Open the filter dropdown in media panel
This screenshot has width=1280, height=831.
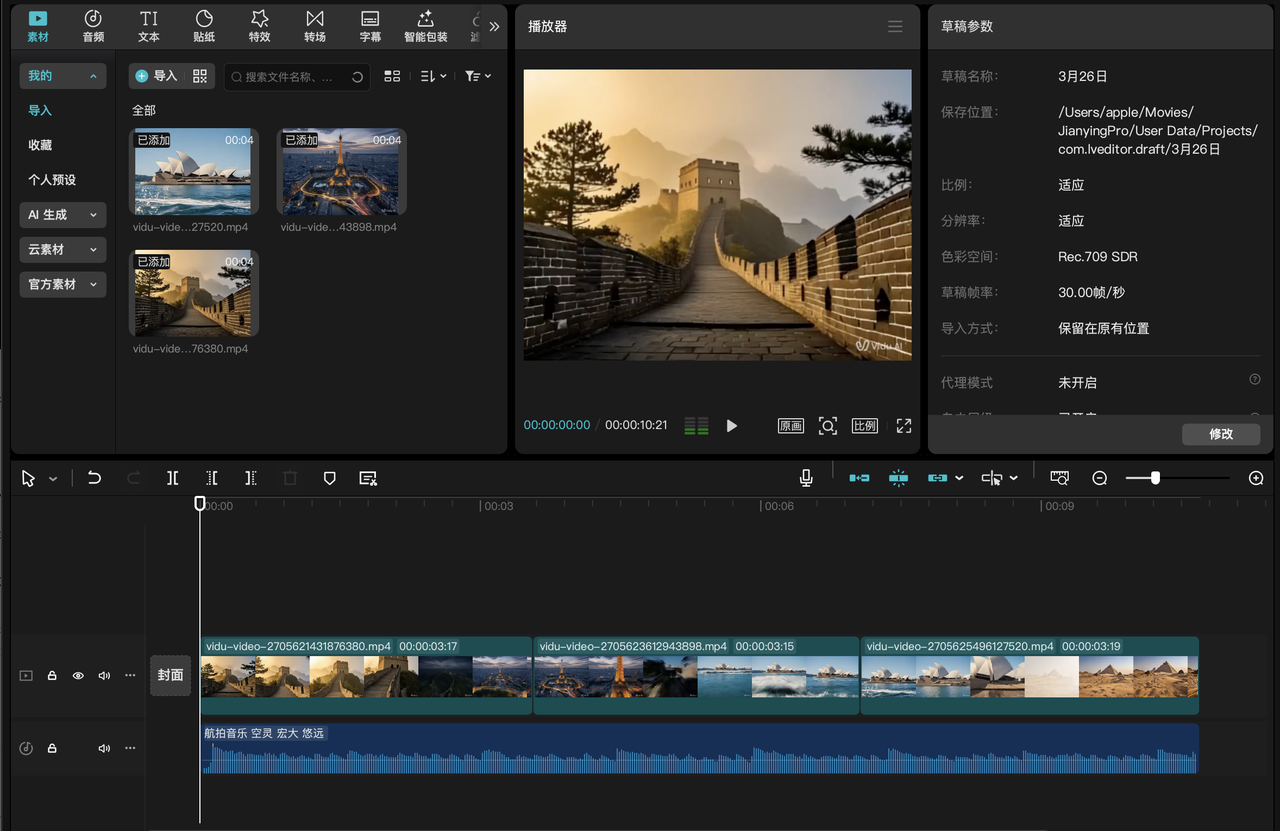click(x=477, y=76)
